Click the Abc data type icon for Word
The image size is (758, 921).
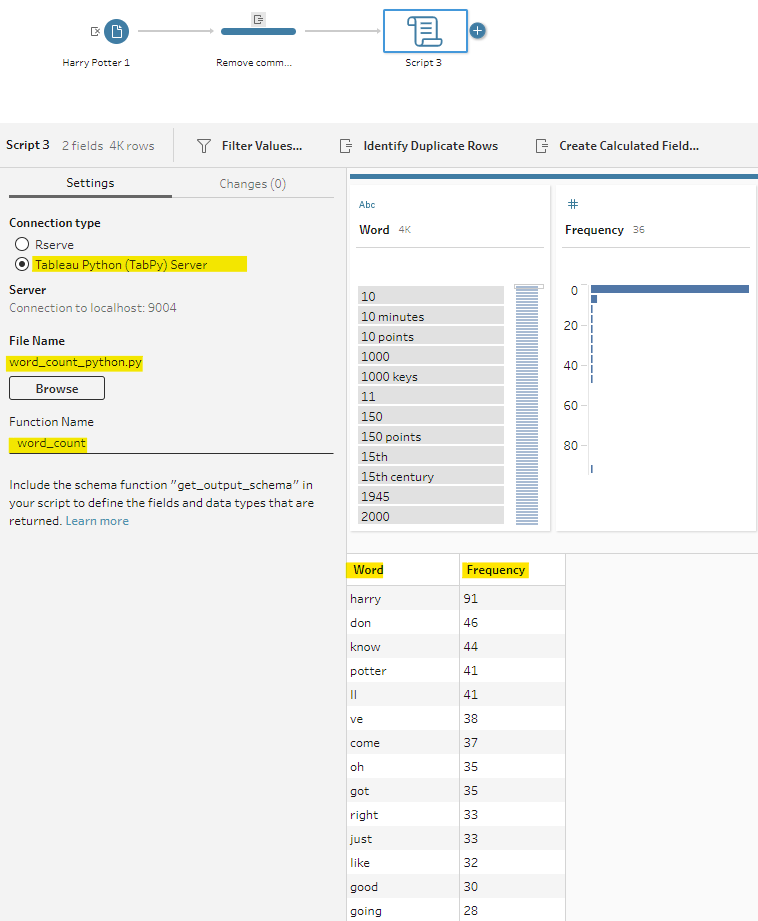(367, 204)
